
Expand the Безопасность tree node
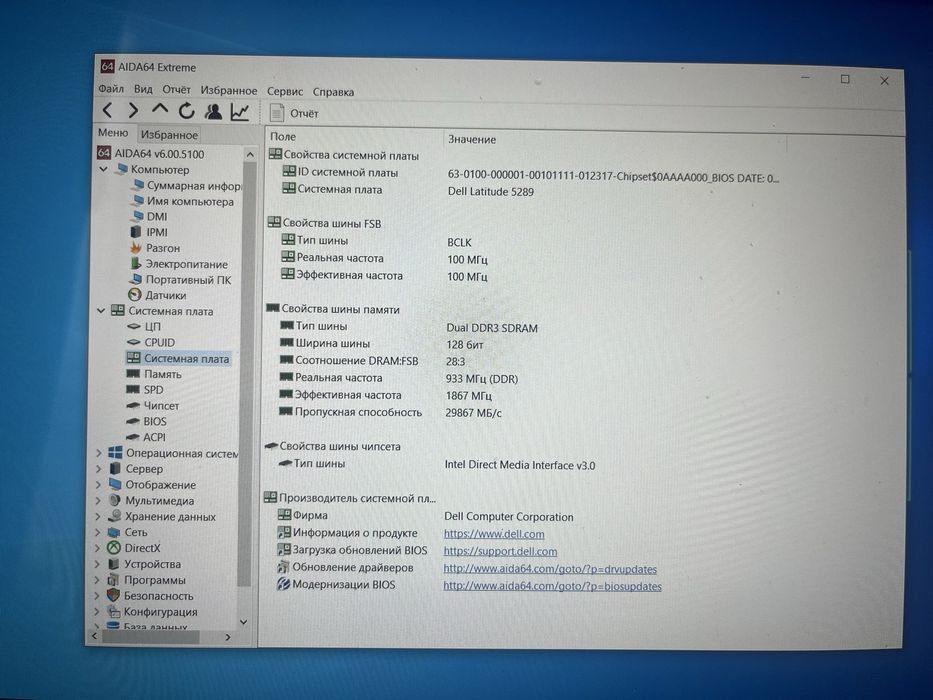(97, 596)
